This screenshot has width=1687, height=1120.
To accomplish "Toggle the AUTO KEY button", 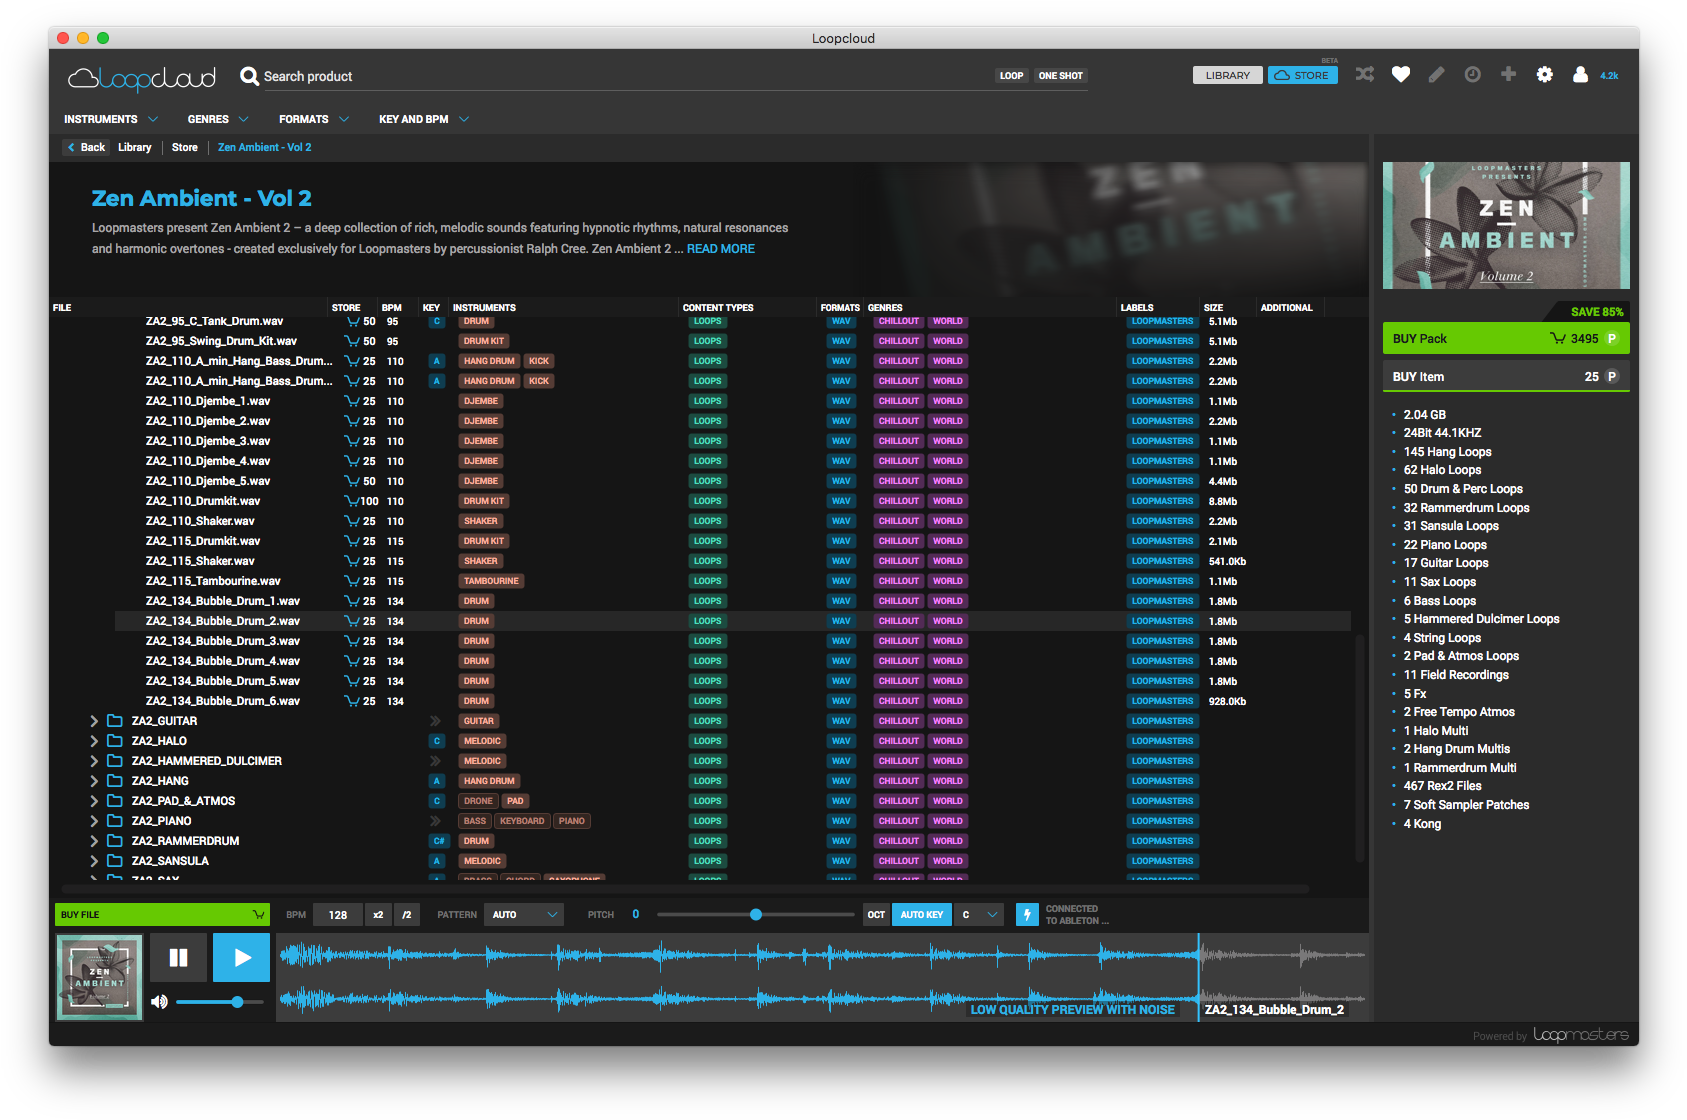I will click(921, 915).
